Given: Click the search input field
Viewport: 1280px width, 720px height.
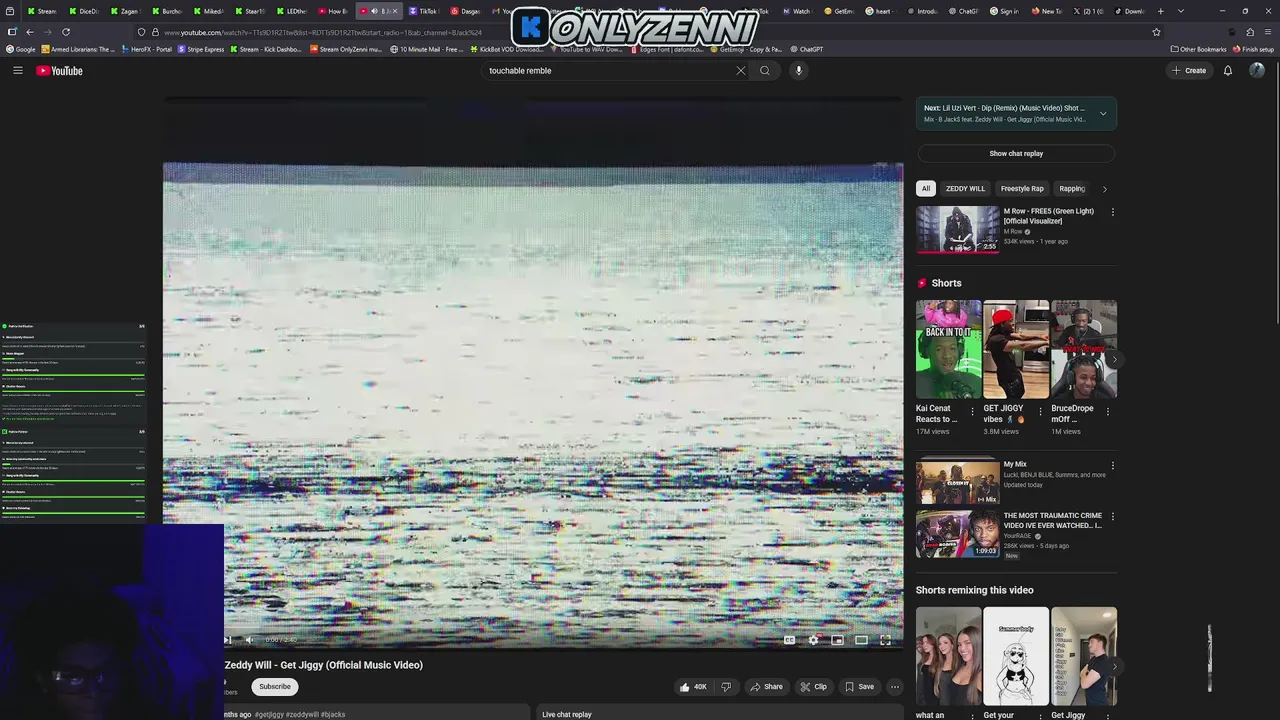Looking at the screenshot, I should [608, 71].
